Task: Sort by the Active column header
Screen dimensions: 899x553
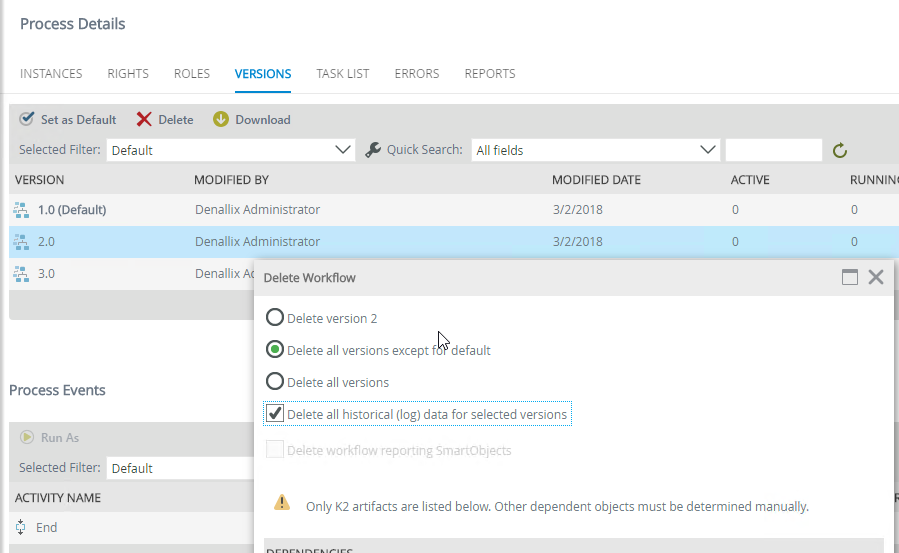Action: pyautogui.click(x=750, y=180)
